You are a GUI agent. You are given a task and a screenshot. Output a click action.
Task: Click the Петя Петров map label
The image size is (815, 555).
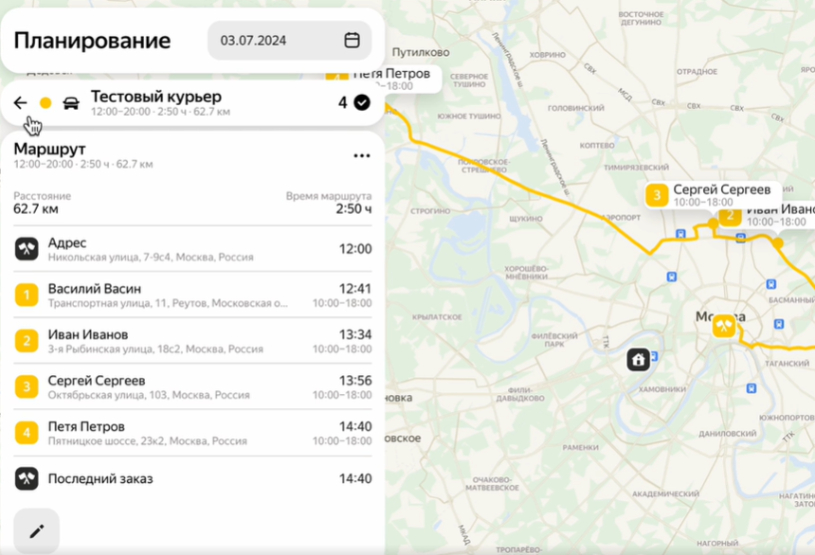[x=385, y=78]
